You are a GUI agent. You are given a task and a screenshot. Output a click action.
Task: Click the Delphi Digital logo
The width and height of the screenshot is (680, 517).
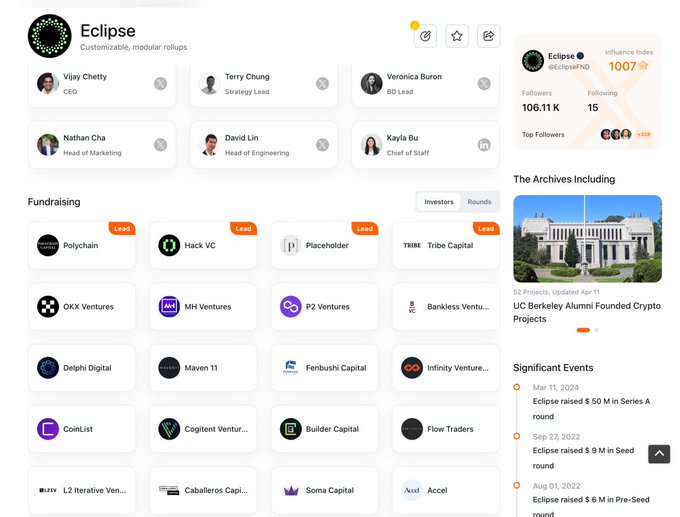(x=48, y=367)
